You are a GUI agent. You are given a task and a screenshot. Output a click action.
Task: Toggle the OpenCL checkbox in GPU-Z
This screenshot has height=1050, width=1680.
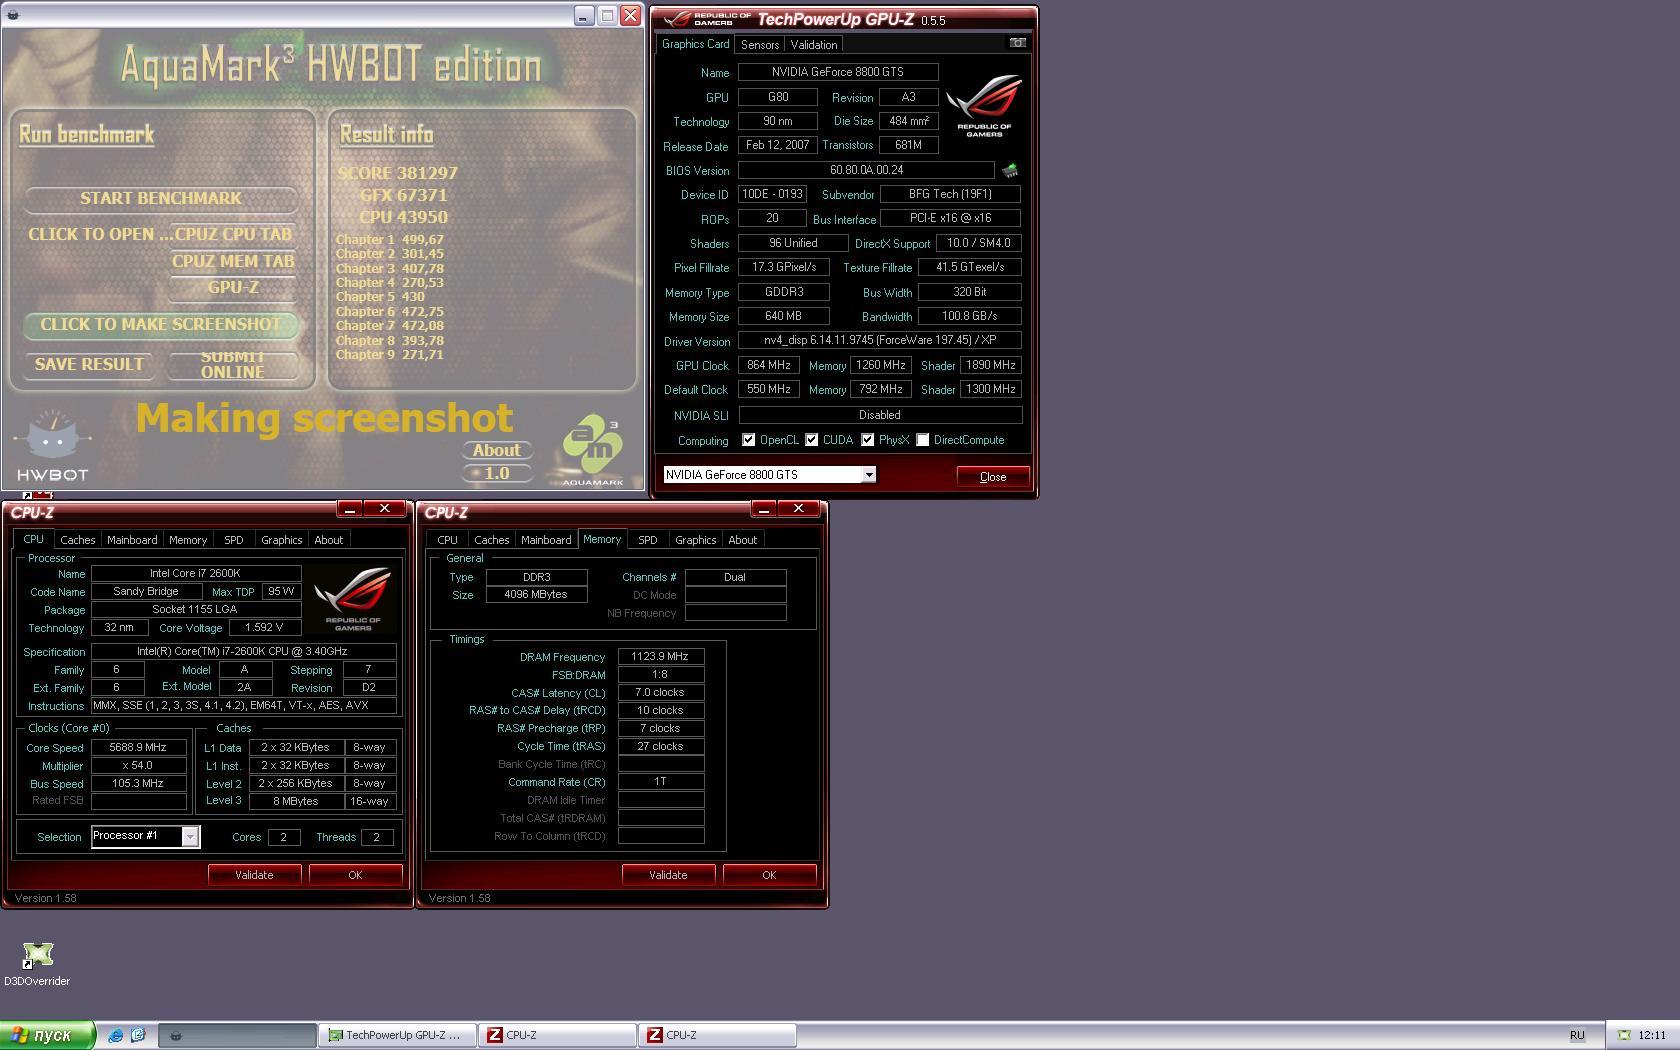(748, 440)
